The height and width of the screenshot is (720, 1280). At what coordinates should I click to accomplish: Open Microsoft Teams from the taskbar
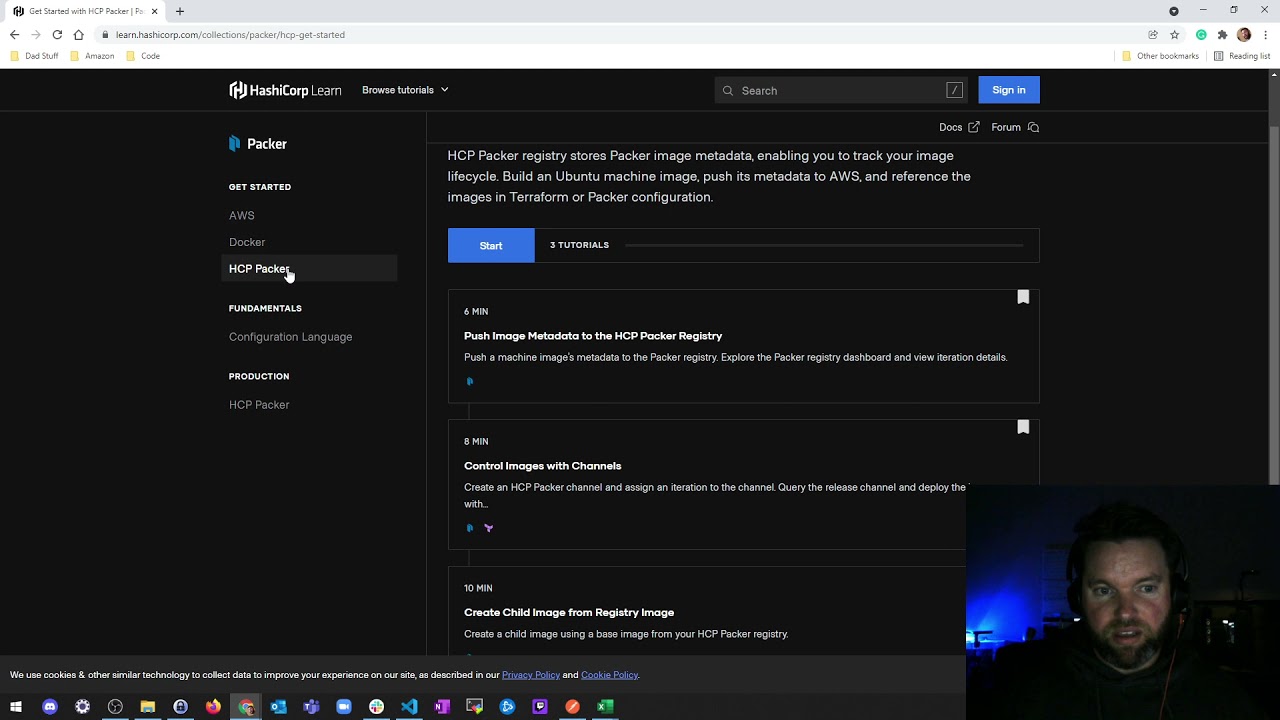click(x=311, y=707)
